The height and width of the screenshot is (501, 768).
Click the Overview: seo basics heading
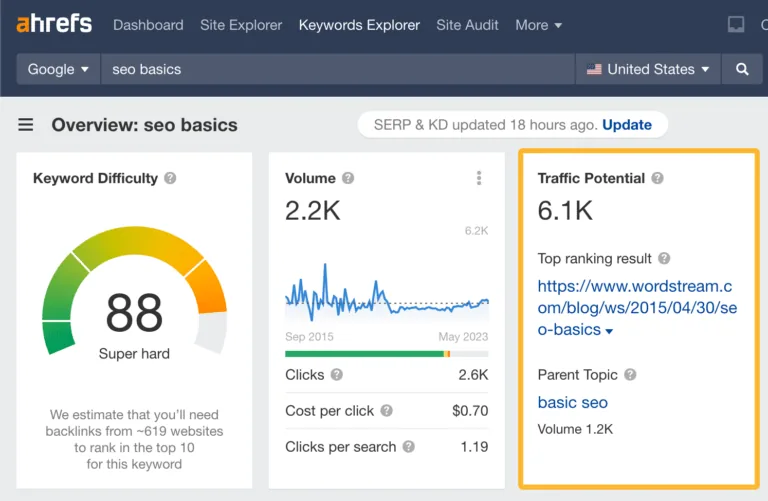tap(144, 125)
